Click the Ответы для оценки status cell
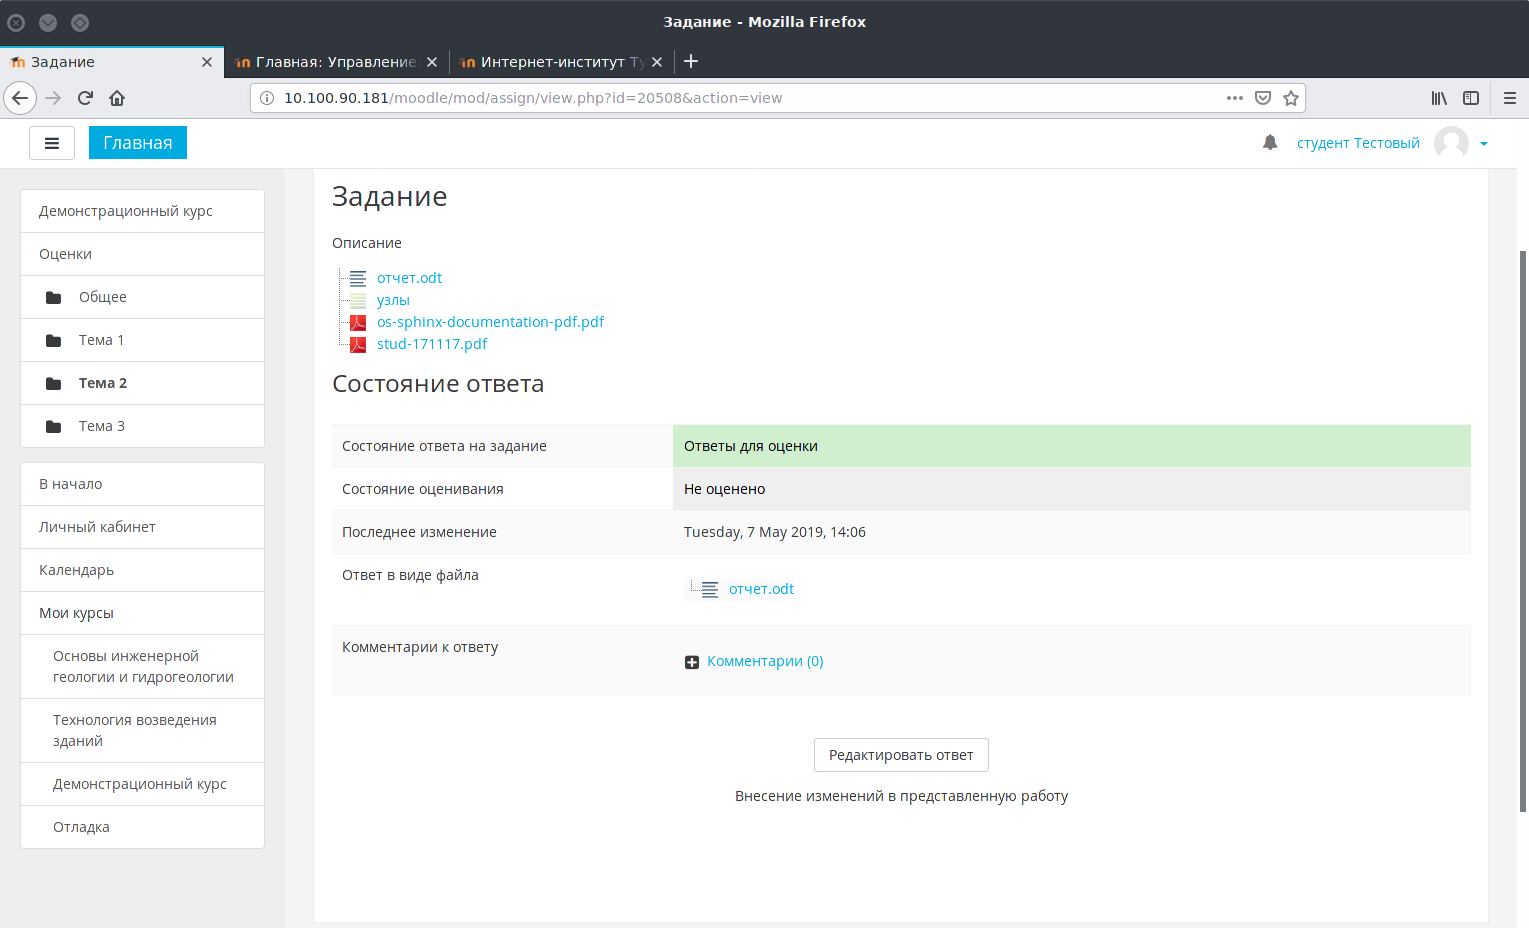Viewport: 1529px width, 928px height. (1071, 446)
